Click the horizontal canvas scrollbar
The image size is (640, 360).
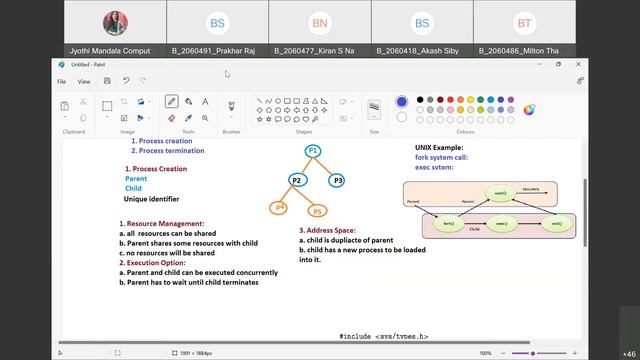[x=294, y=342]
